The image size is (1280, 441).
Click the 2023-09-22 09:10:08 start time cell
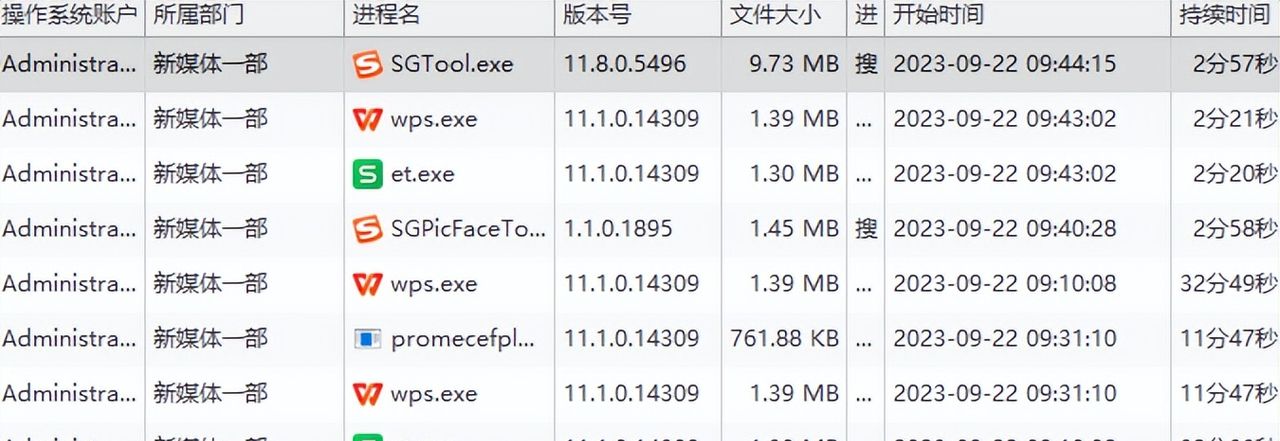coord(1004,284)
